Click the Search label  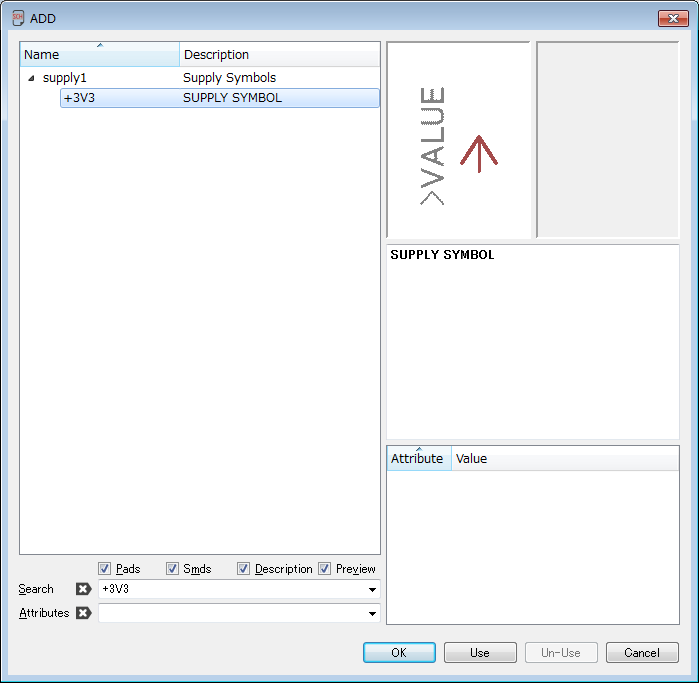click(x=36, y=589)
